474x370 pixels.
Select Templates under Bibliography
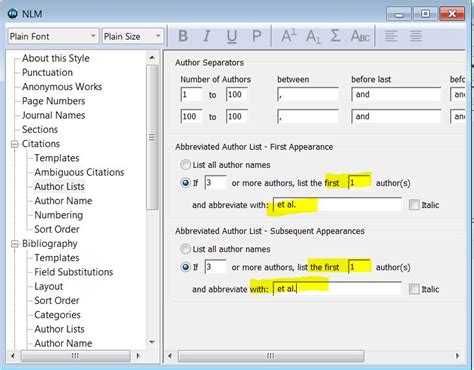pos(57,258)
